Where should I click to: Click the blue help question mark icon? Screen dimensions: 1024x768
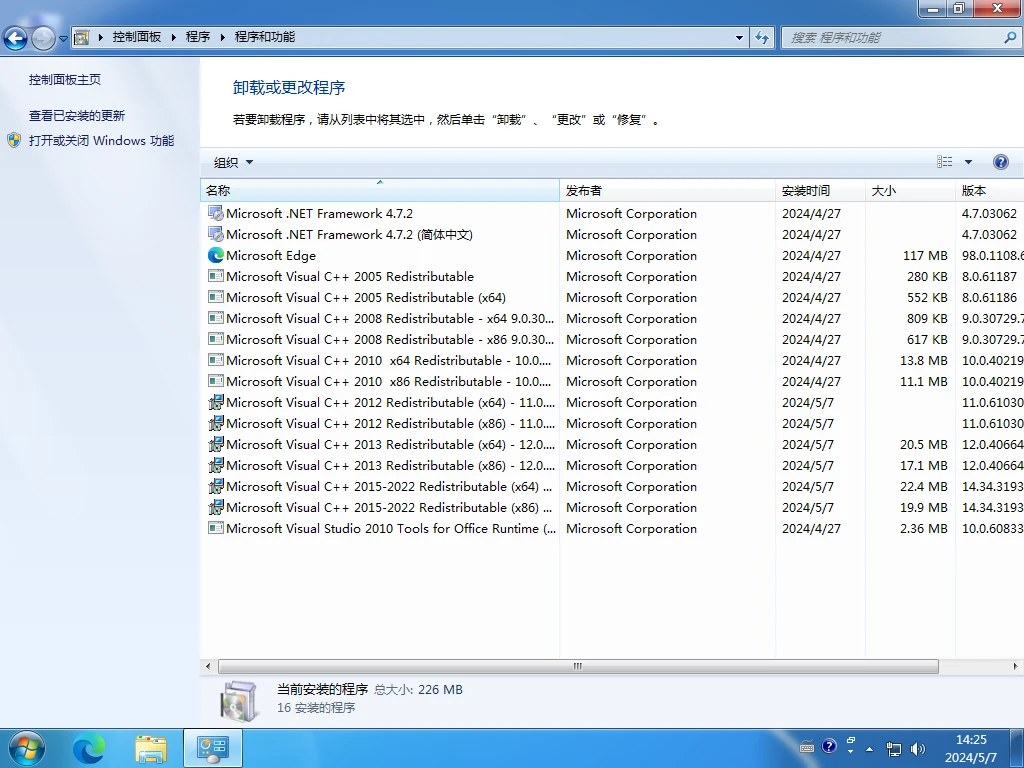(x=1000, y=162)
